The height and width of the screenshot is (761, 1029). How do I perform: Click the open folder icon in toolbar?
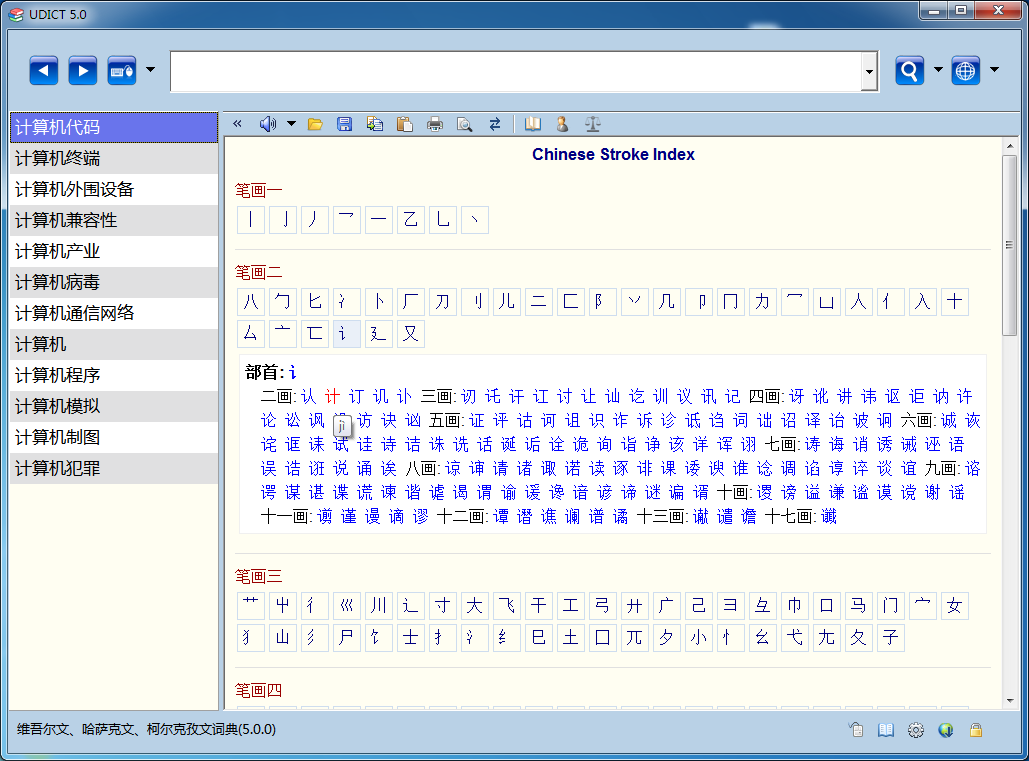tap(315, 124)
